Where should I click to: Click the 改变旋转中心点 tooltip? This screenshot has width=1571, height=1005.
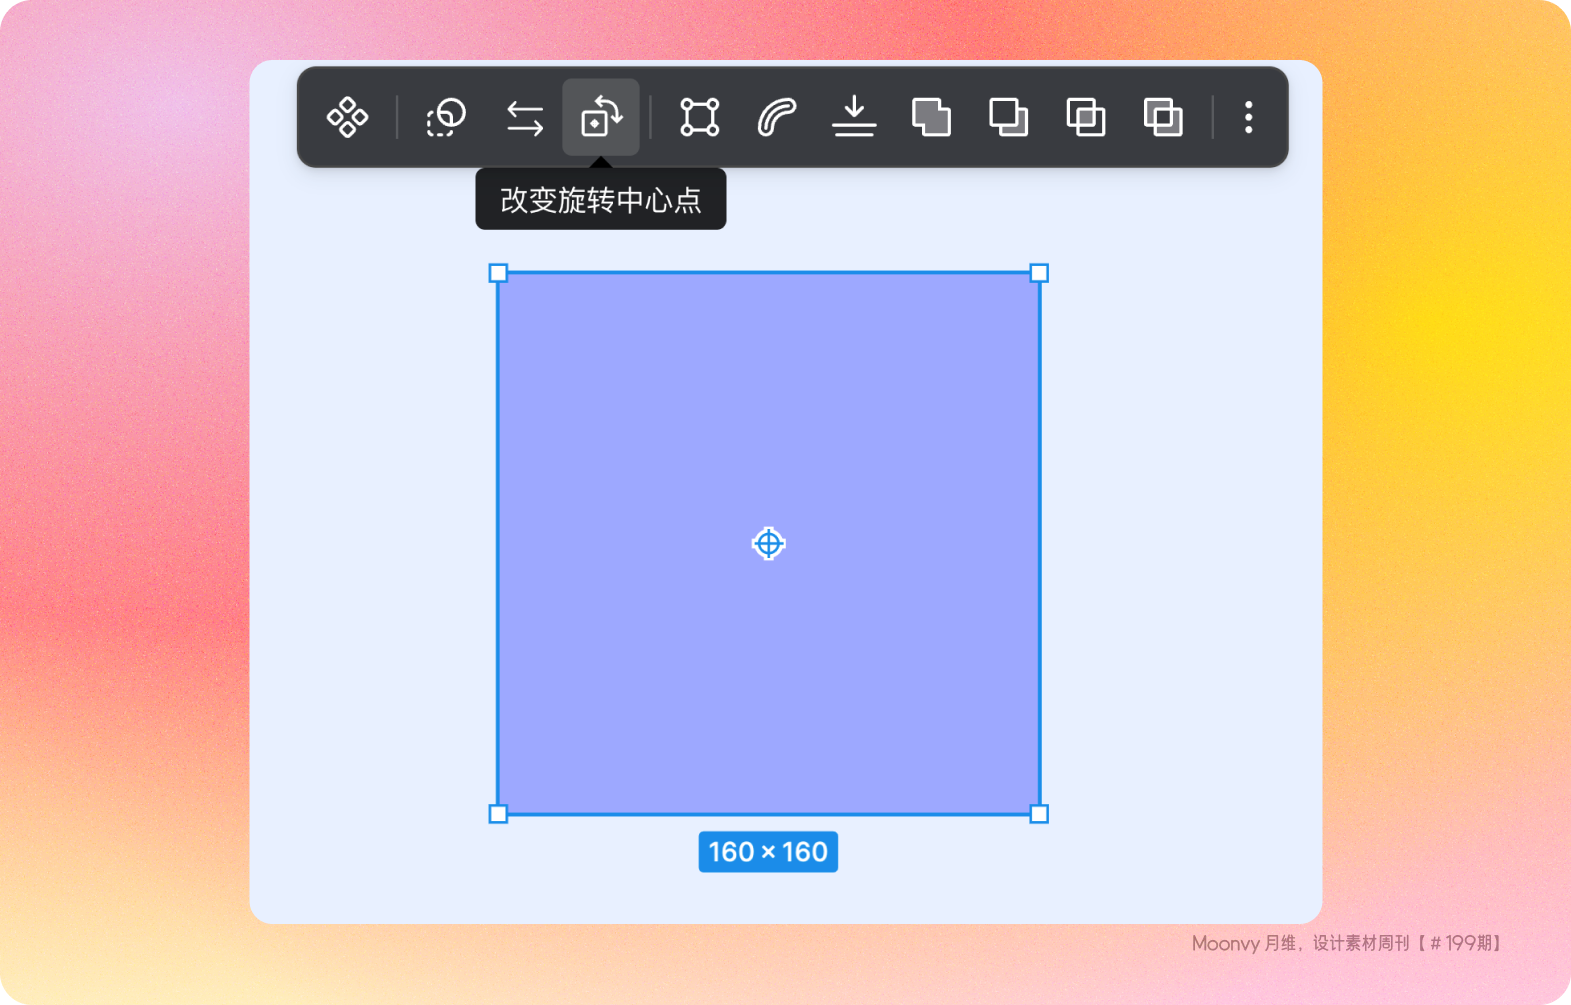(601, 200)
